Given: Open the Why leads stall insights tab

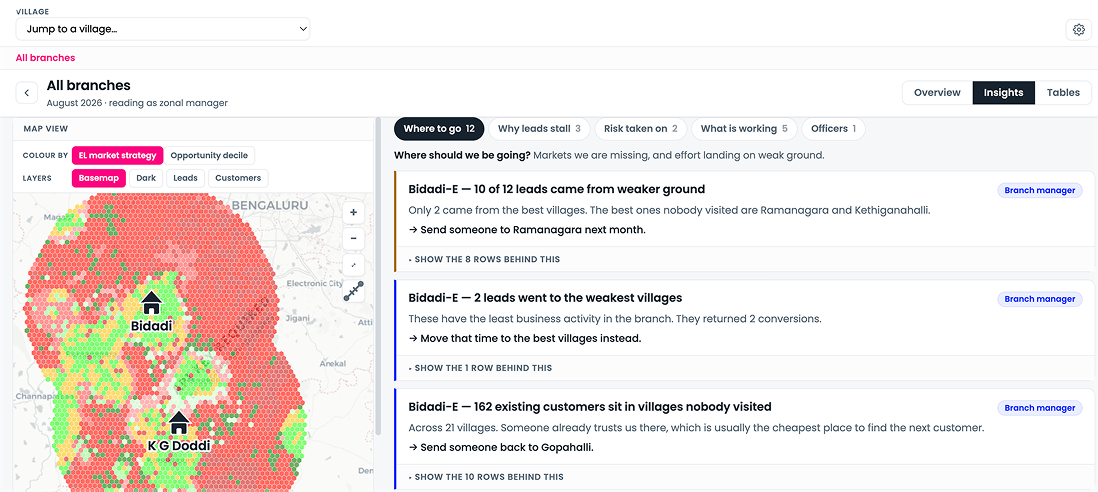Looking at the screenshot, I should (539, 129).
